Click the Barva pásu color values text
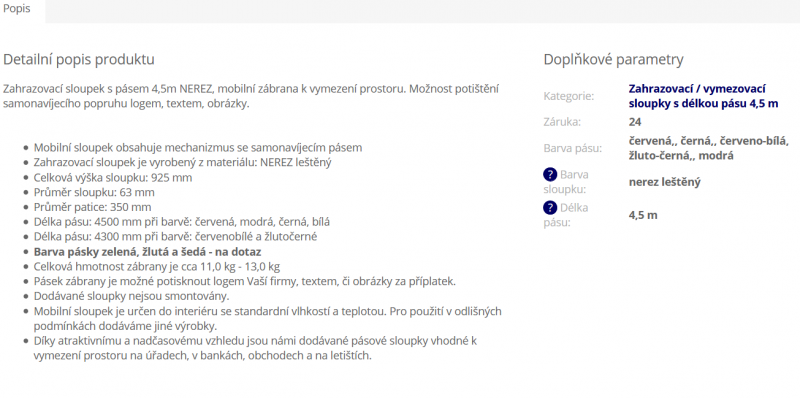Viewport: 800px width, 398px height. [x=709, y=148]
